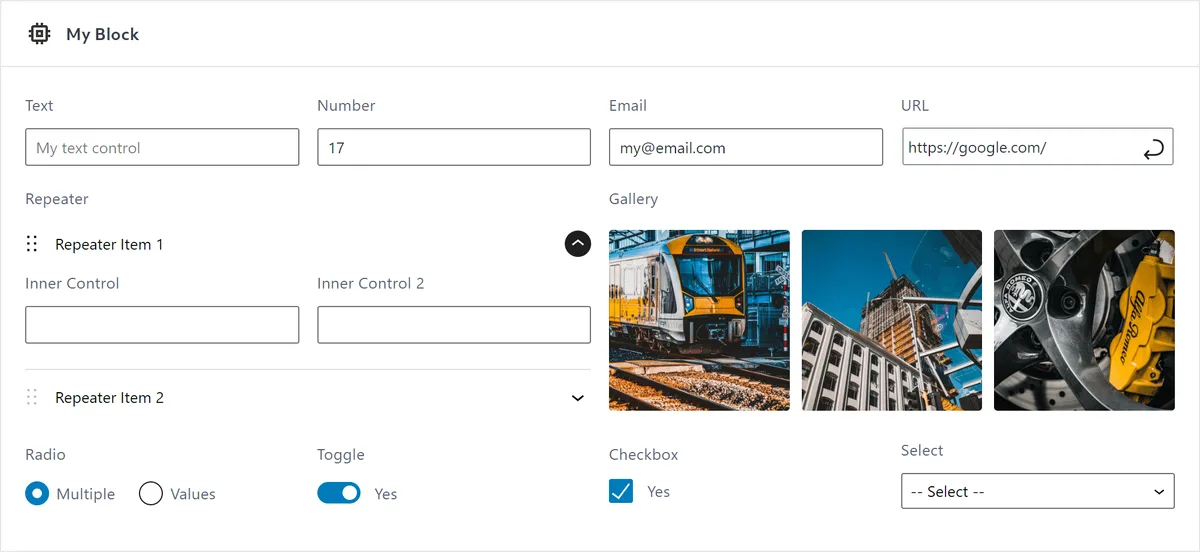Open the building construction gallery image
This screenshot has width=1200, height=552.
[892, 320]
